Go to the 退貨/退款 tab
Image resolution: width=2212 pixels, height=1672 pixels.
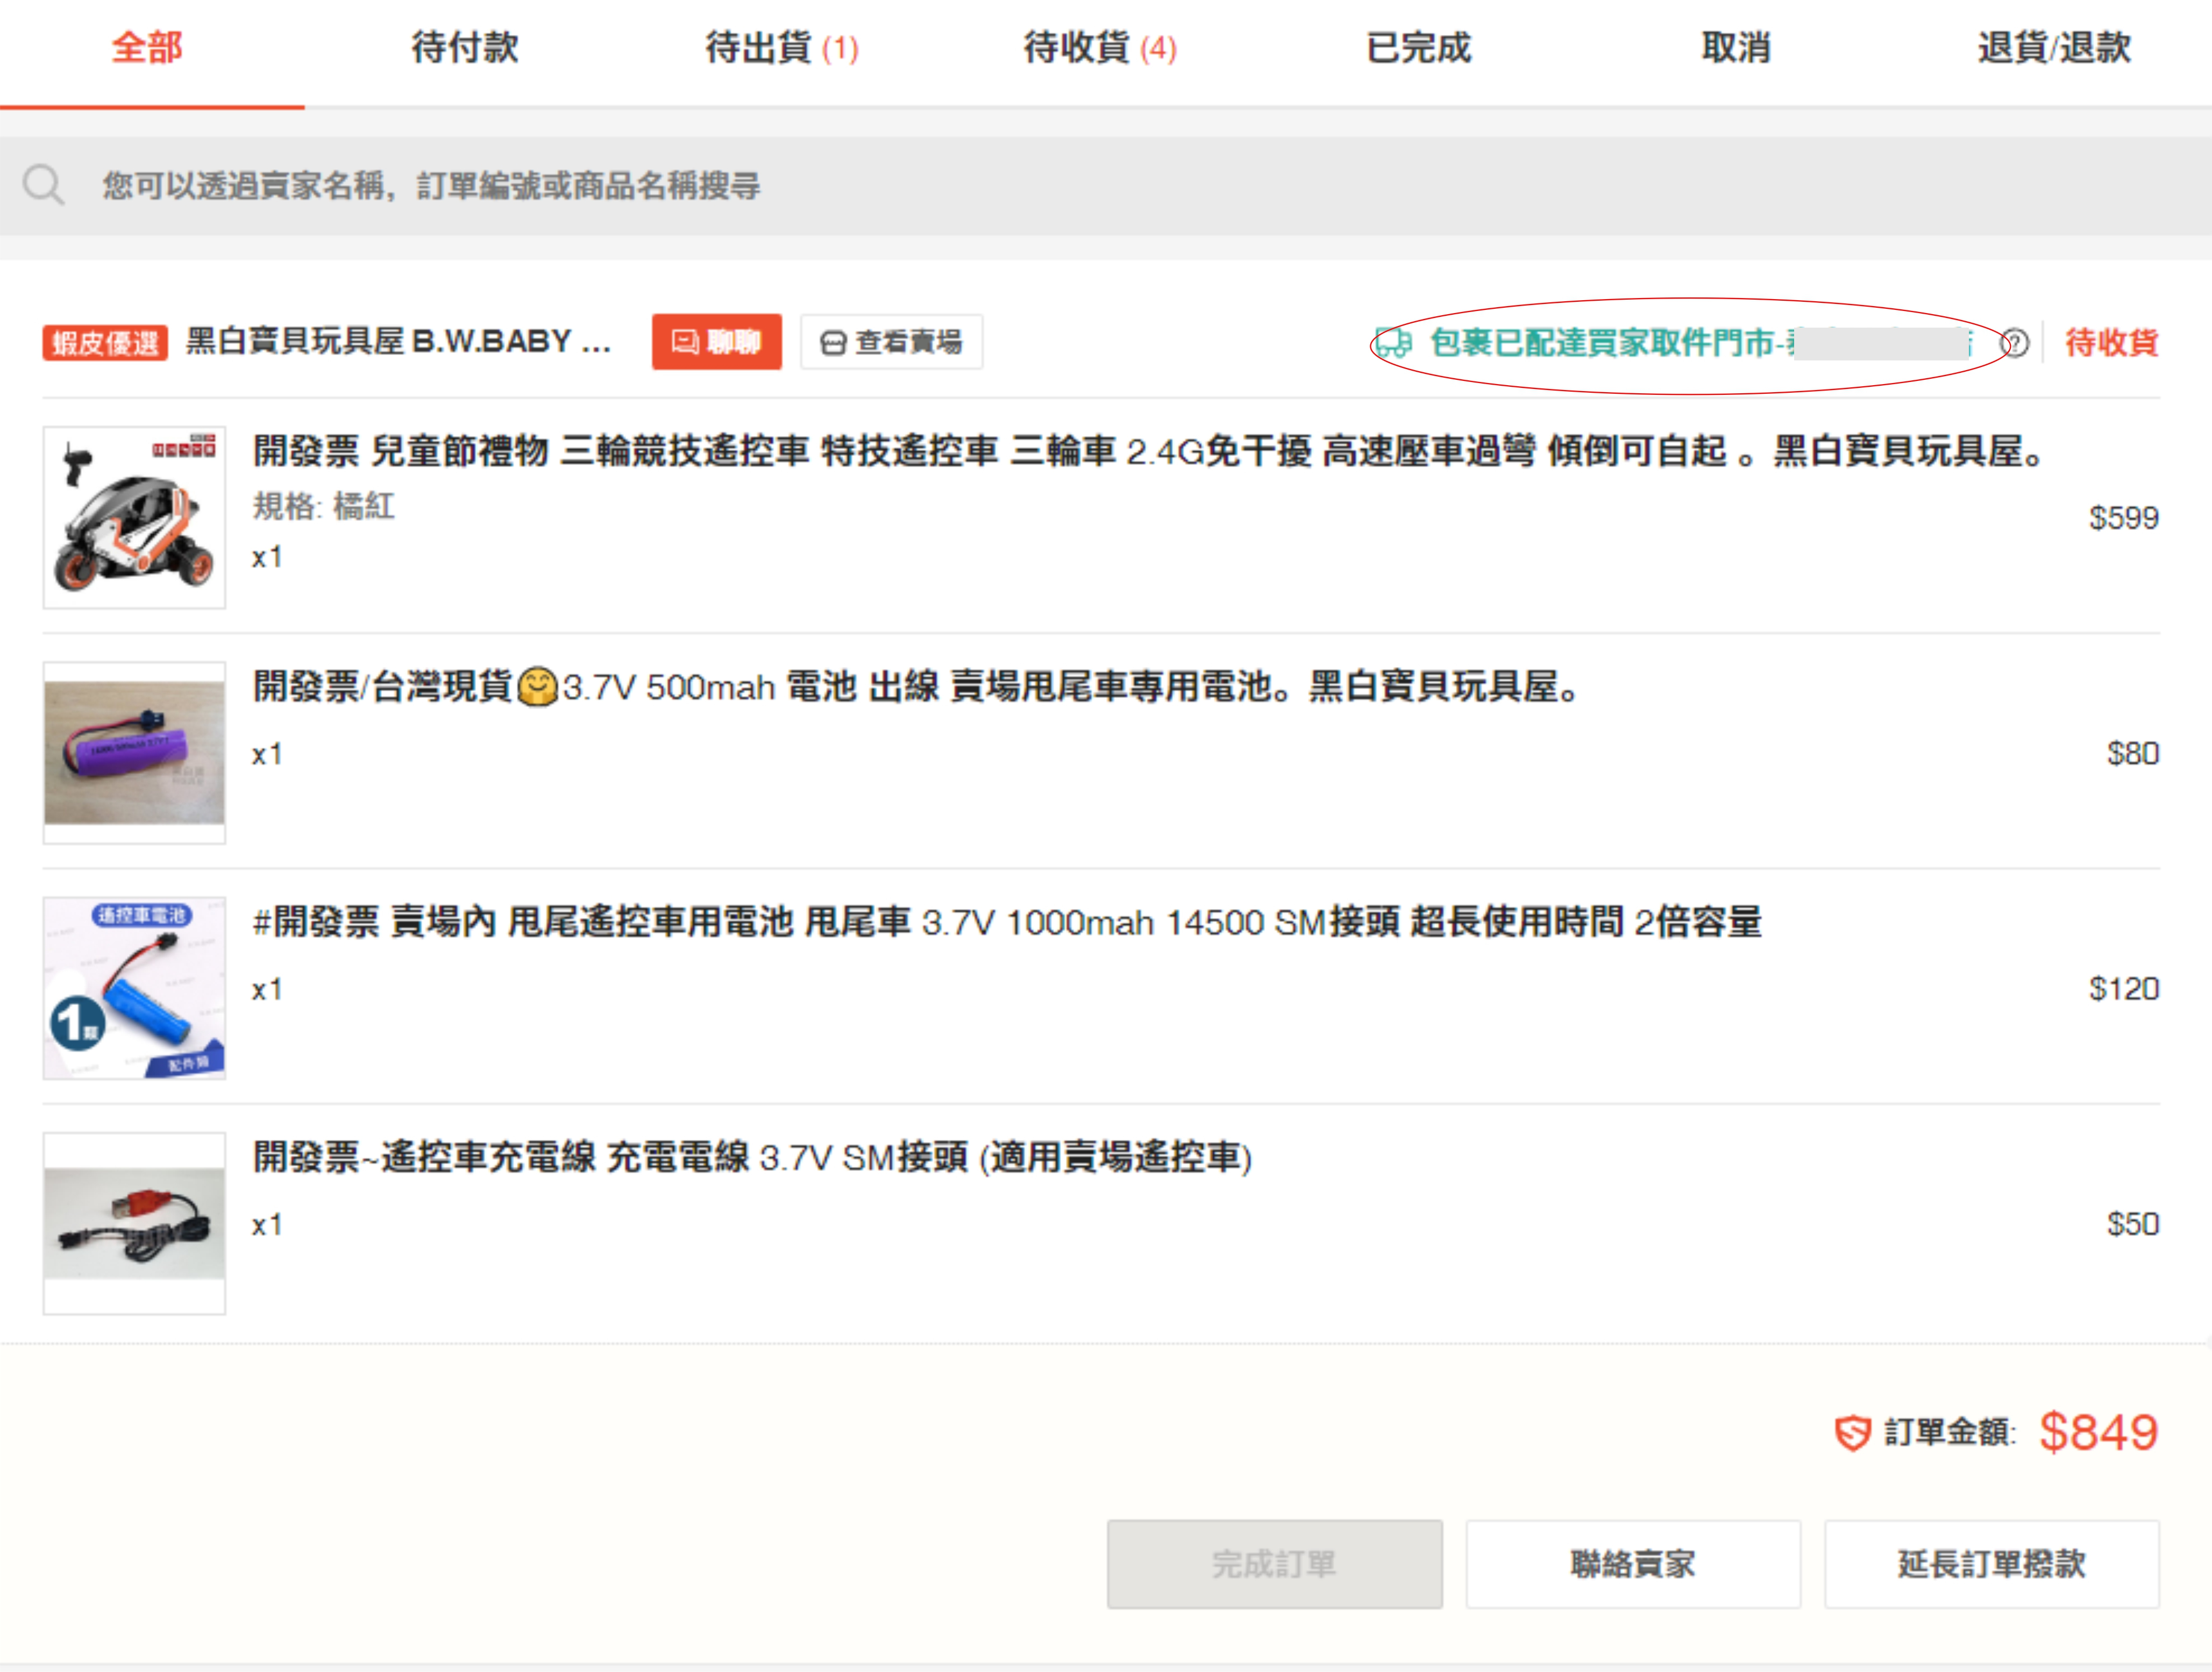[2054, 48]
